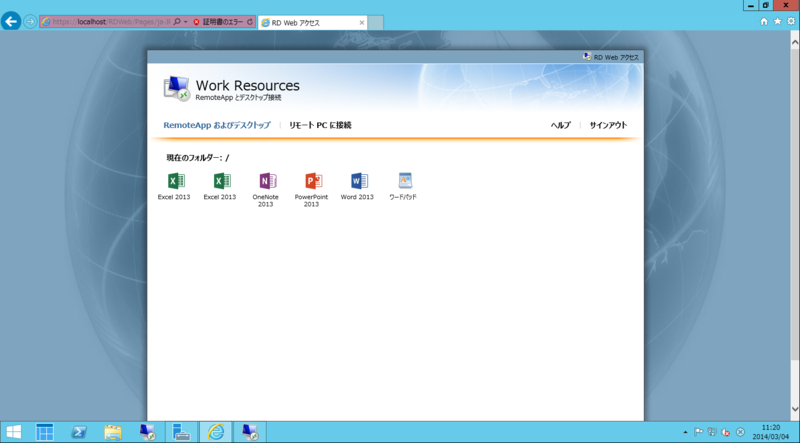The image size is (800, 443).
Task: Open the server tools taskbar icon
Action: coord(181,432)
